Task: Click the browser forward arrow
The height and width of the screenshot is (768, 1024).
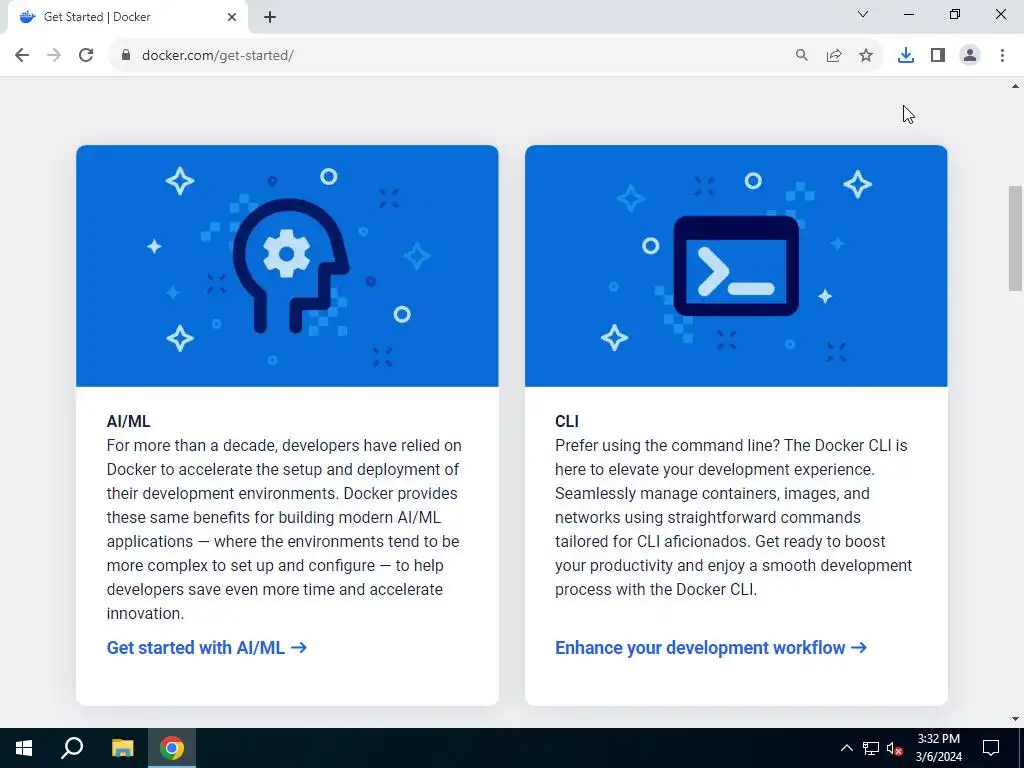Action: pos(54,55)
